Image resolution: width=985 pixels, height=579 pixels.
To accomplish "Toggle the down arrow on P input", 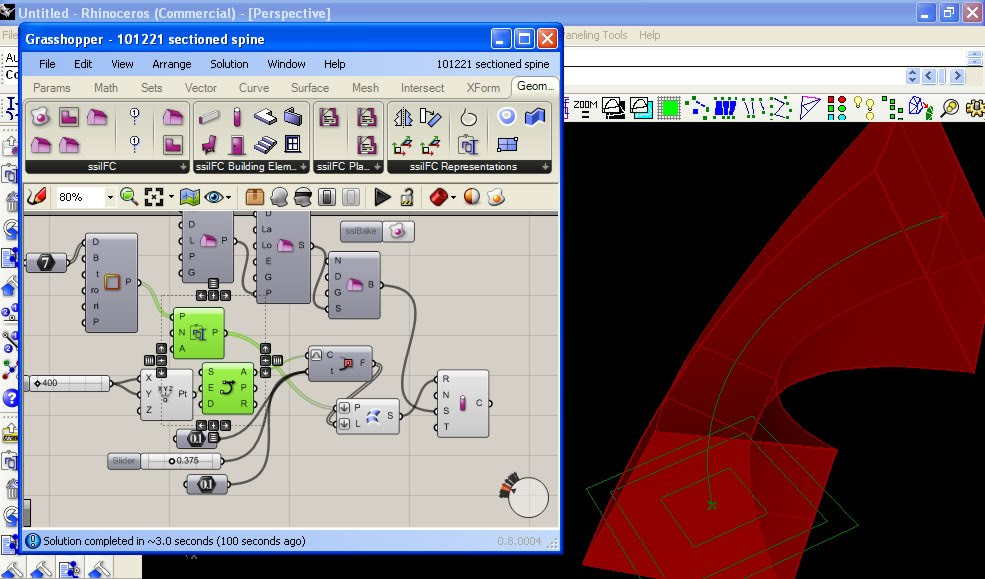I will (x=344, y=408).
